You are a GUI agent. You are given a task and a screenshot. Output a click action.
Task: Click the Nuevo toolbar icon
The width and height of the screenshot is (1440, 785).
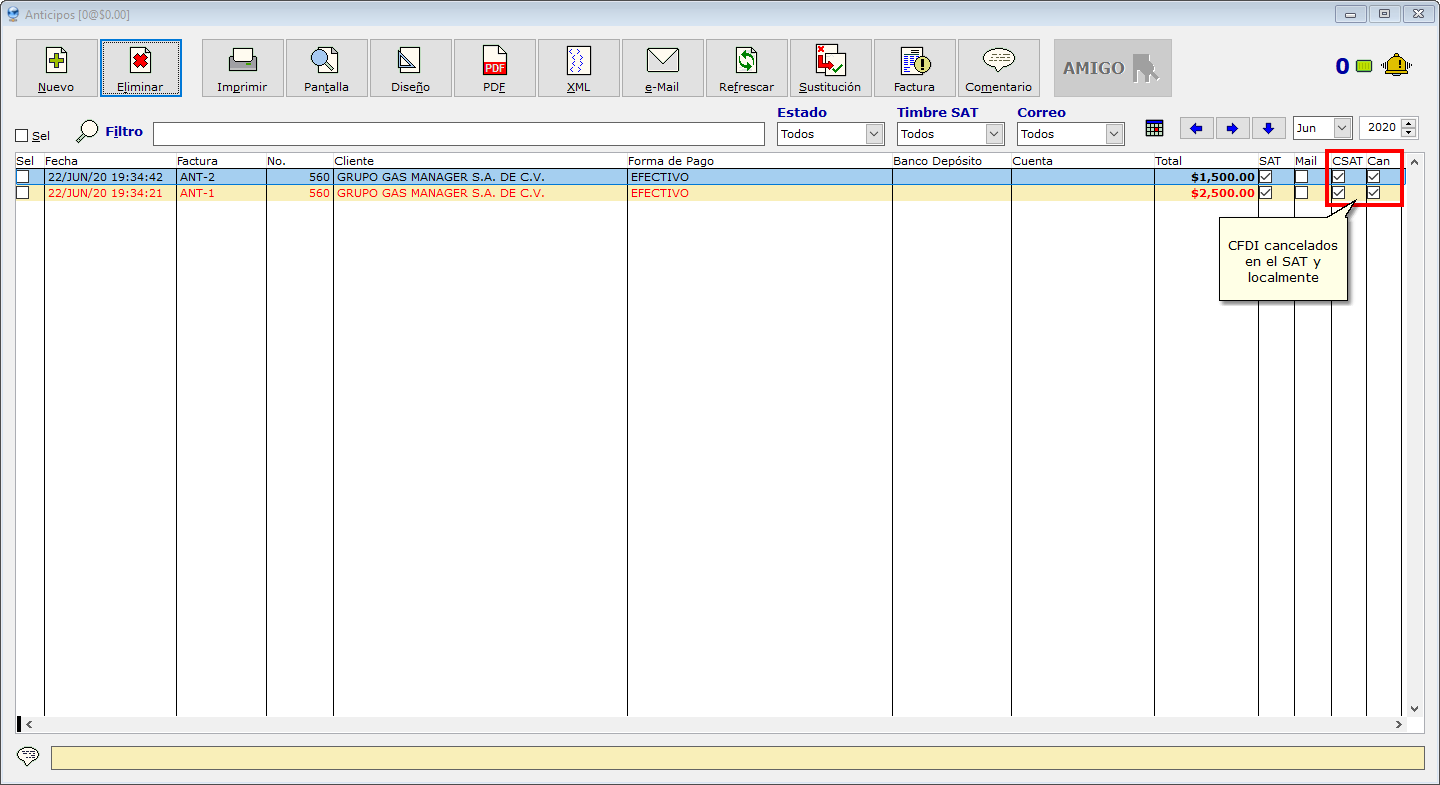(x=56, y=61)
